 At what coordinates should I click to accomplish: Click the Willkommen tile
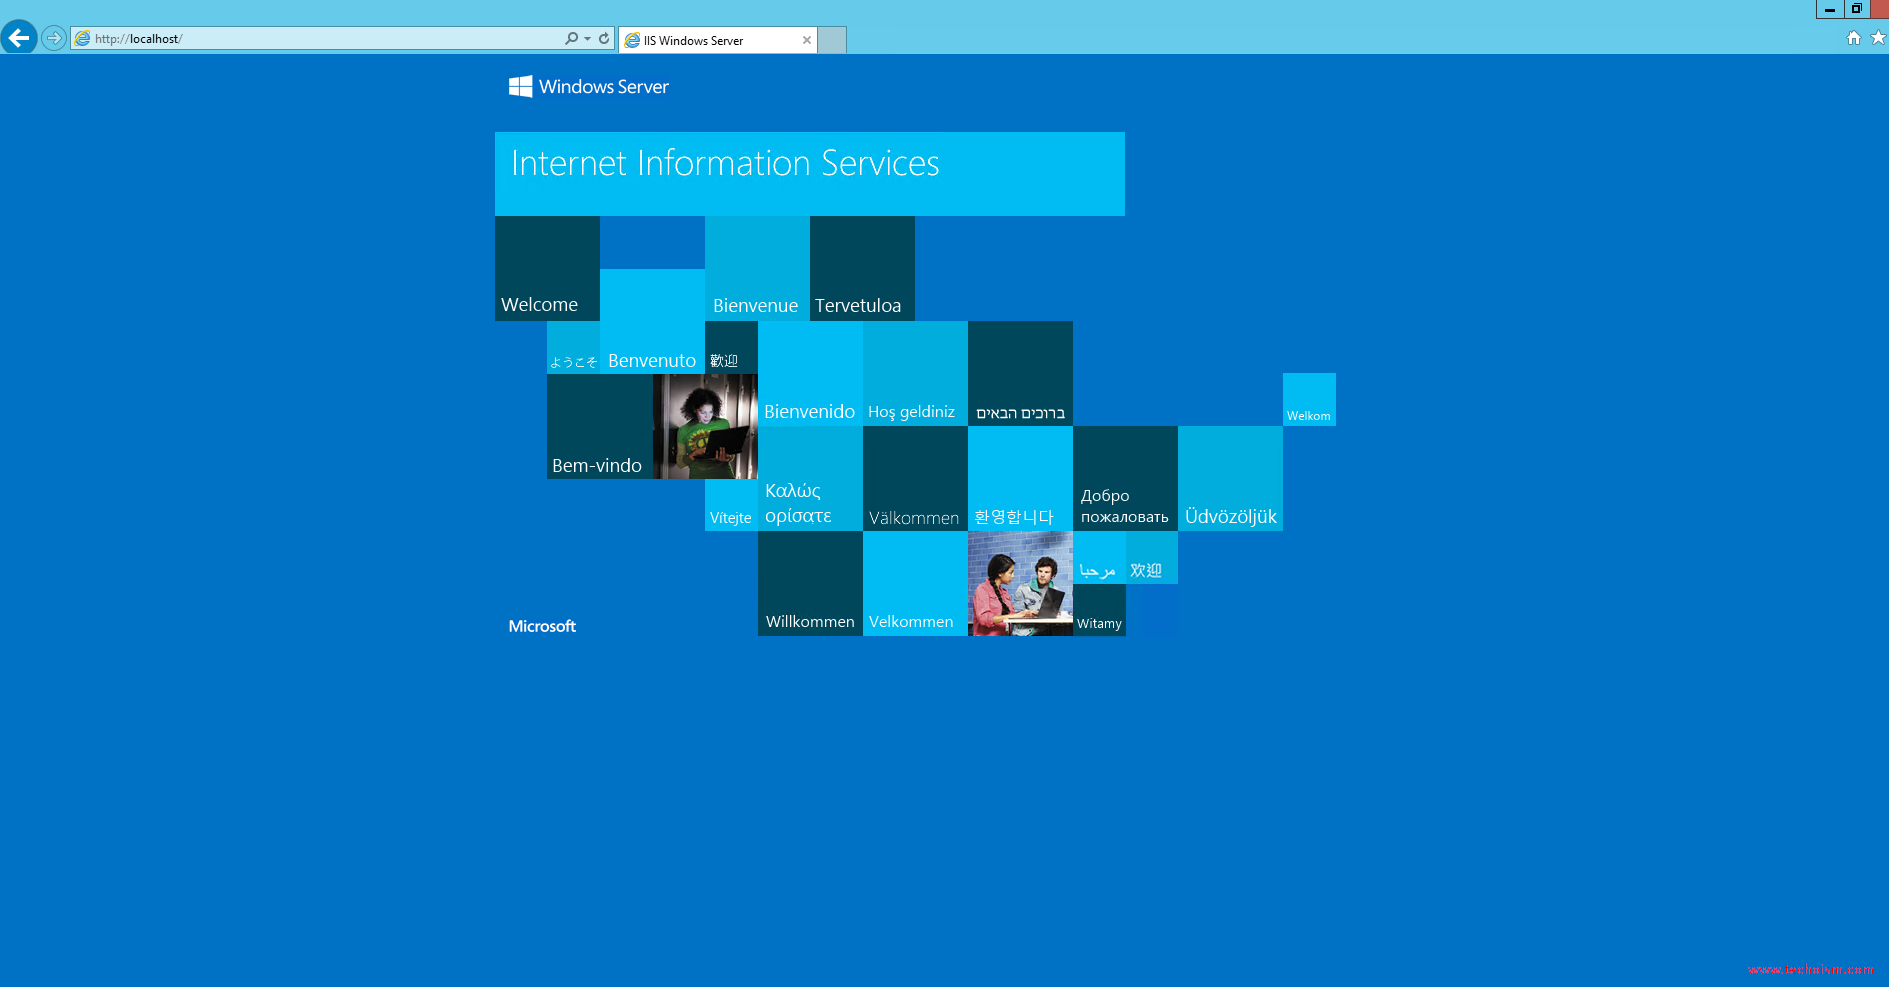pos(810,583)
